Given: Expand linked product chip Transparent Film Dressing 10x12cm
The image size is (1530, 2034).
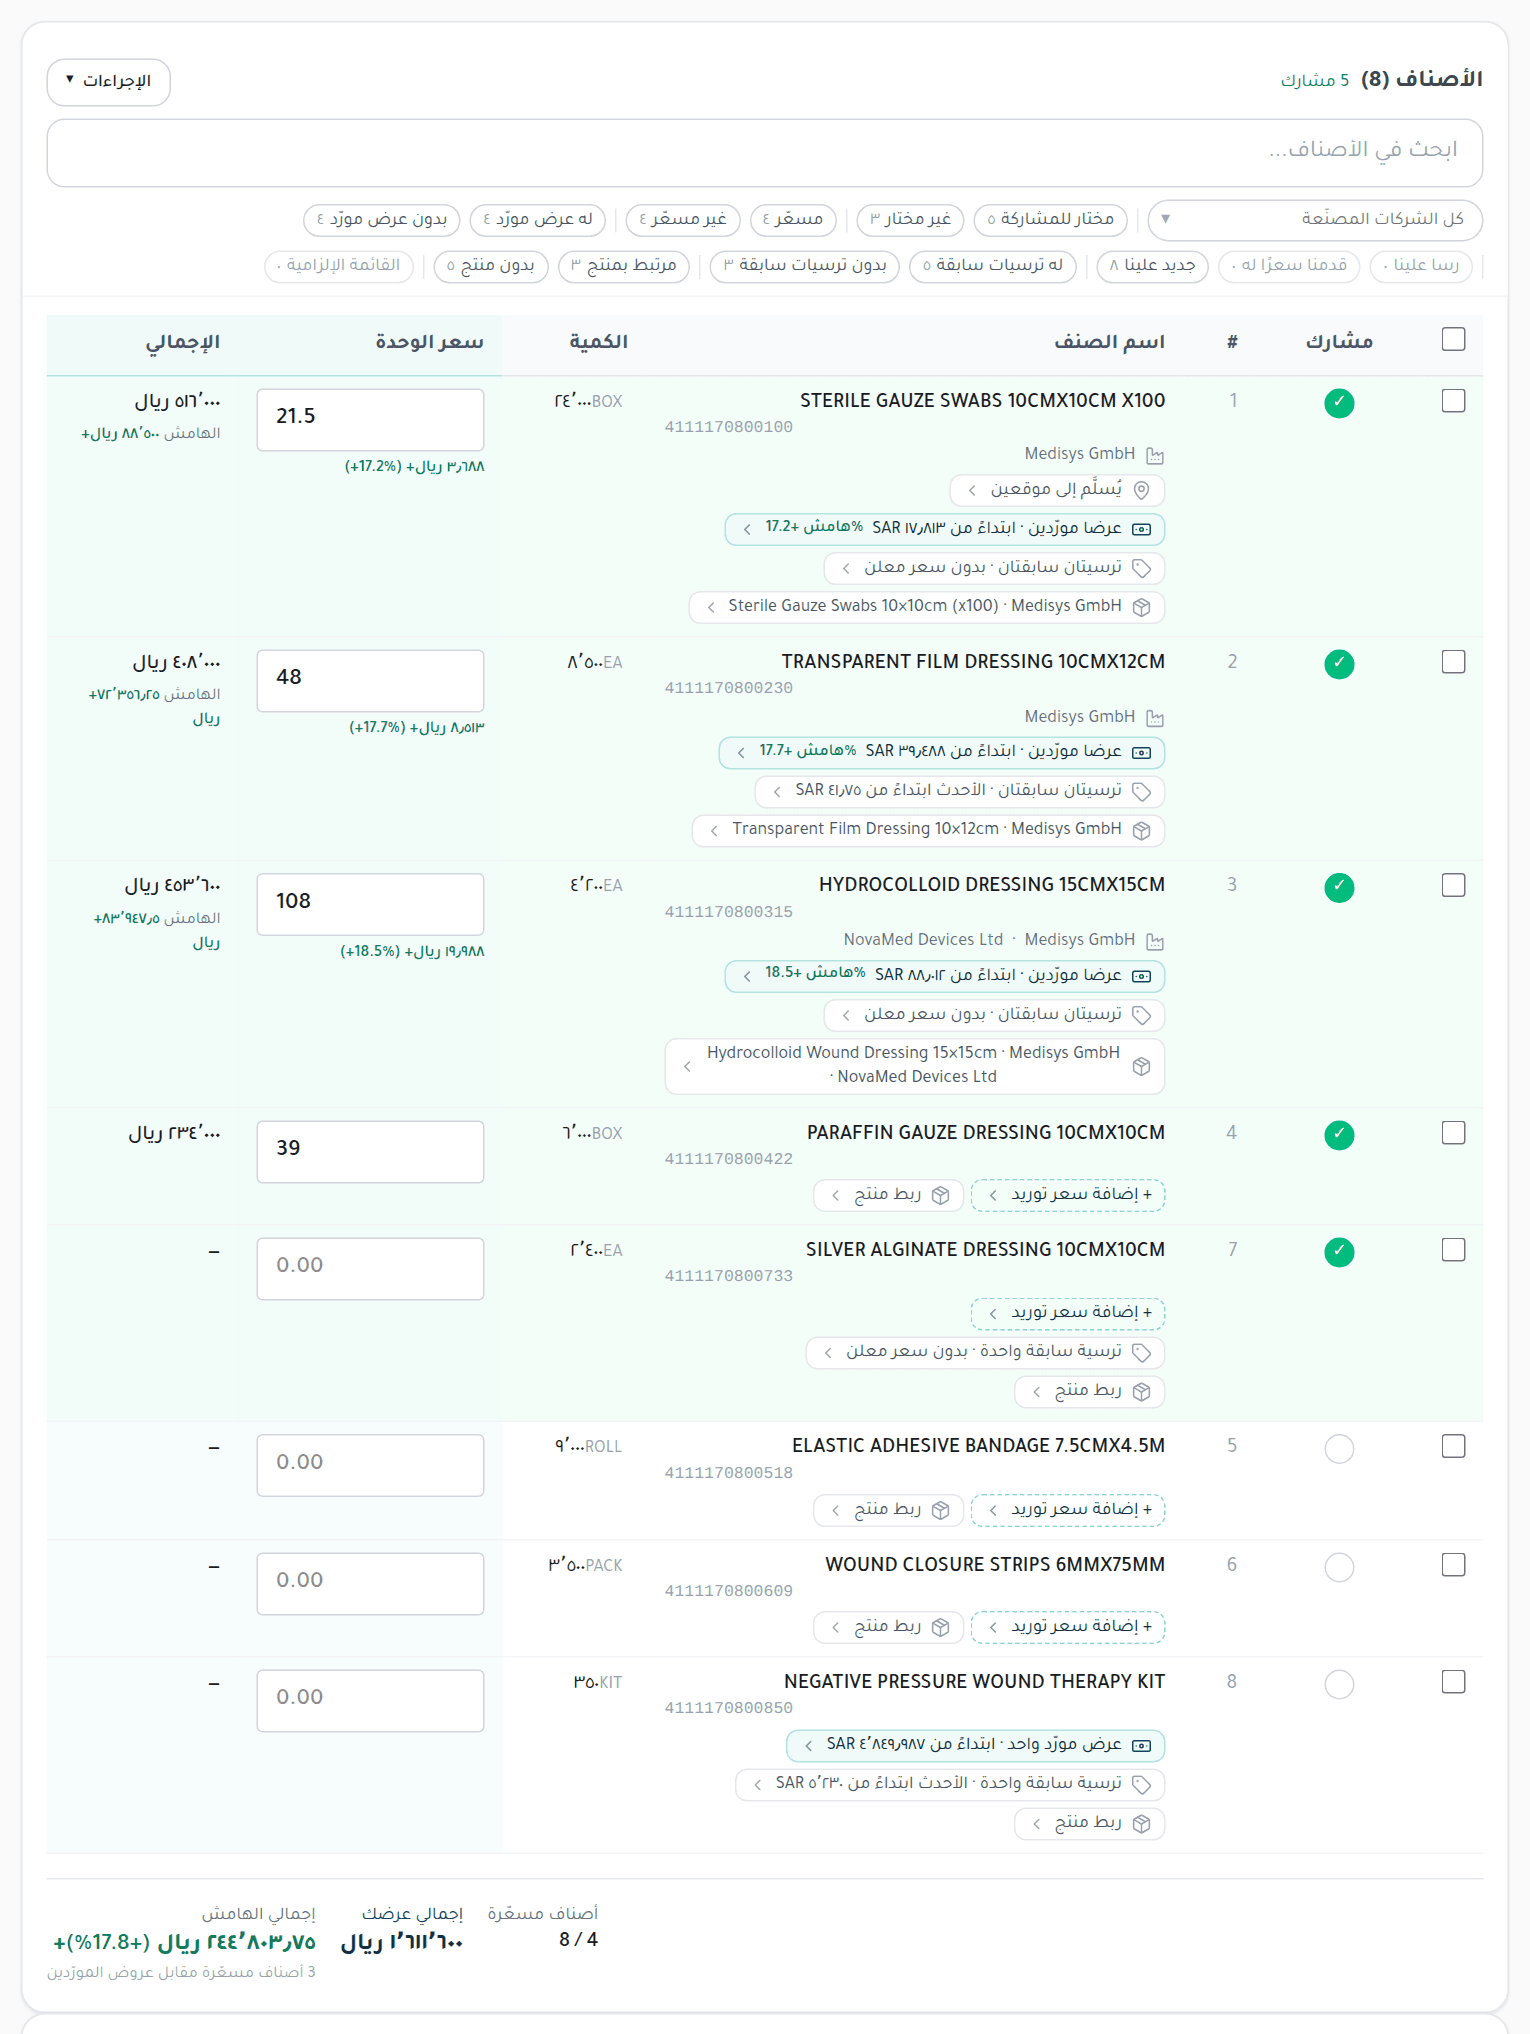Looking at the screenshot, I should coord(929,830).
